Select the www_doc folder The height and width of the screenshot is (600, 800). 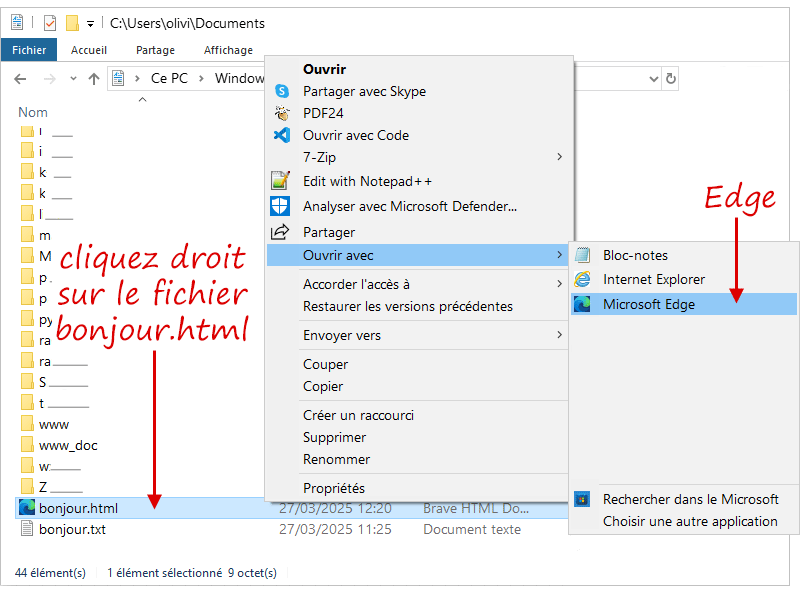click(x=68, y=445)
